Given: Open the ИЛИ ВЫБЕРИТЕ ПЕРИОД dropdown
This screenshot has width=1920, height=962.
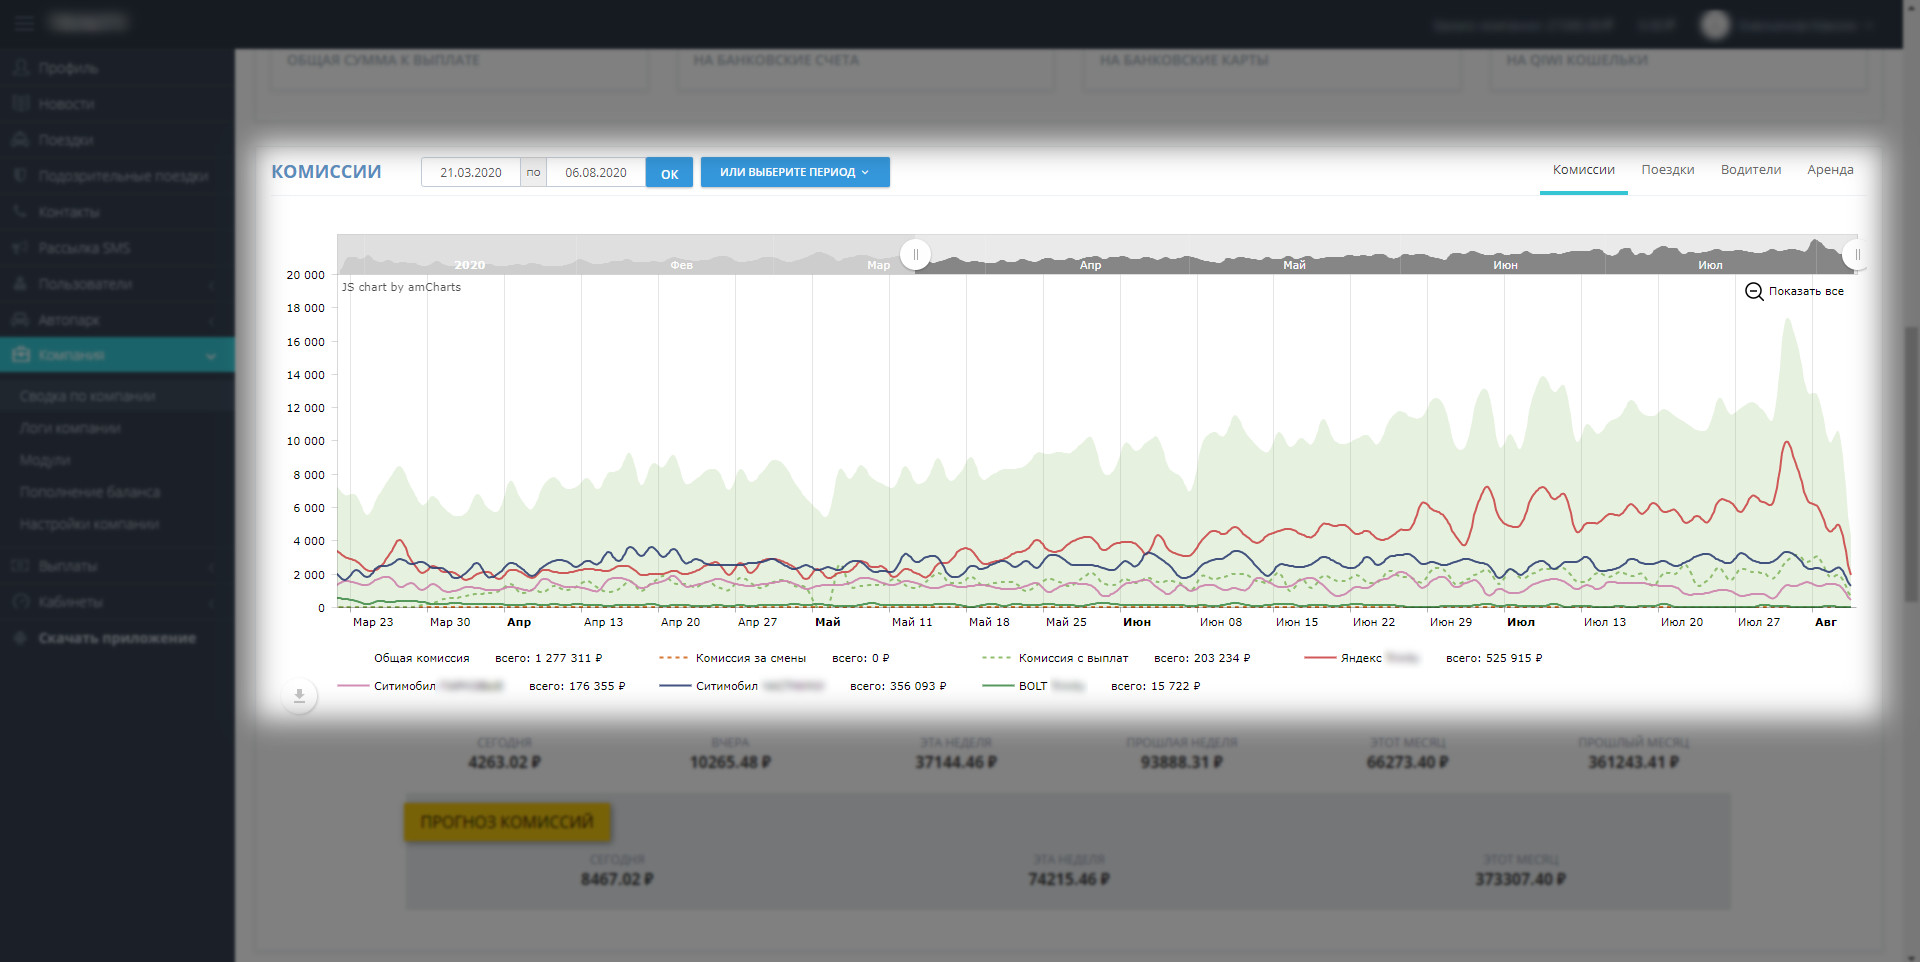Looking at the screenshot, I should [795, 172].
